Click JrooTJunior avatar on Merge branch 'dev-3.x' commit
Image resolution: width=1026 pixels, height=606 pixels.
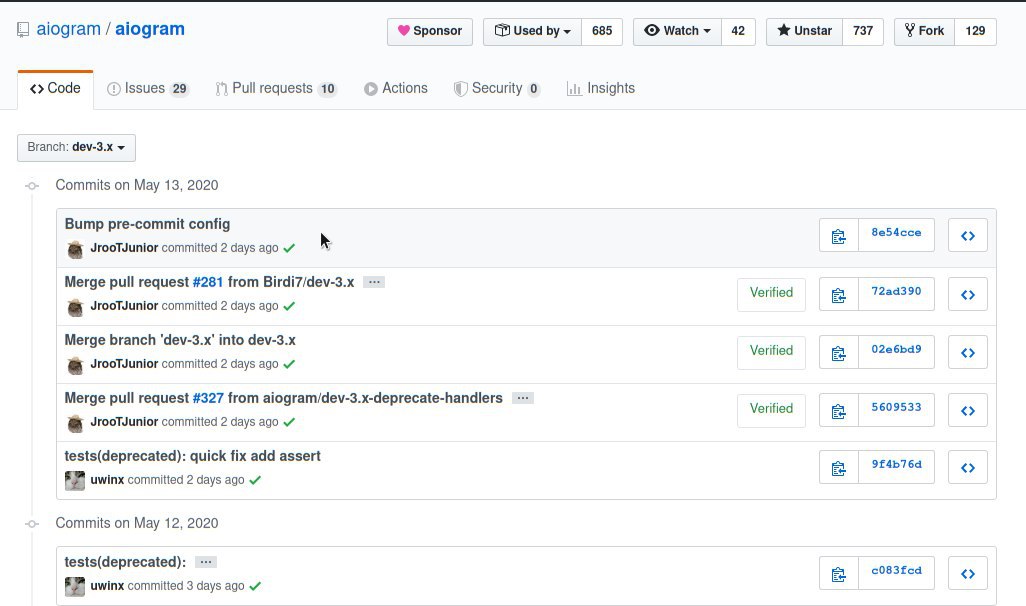tap(75, 365)
